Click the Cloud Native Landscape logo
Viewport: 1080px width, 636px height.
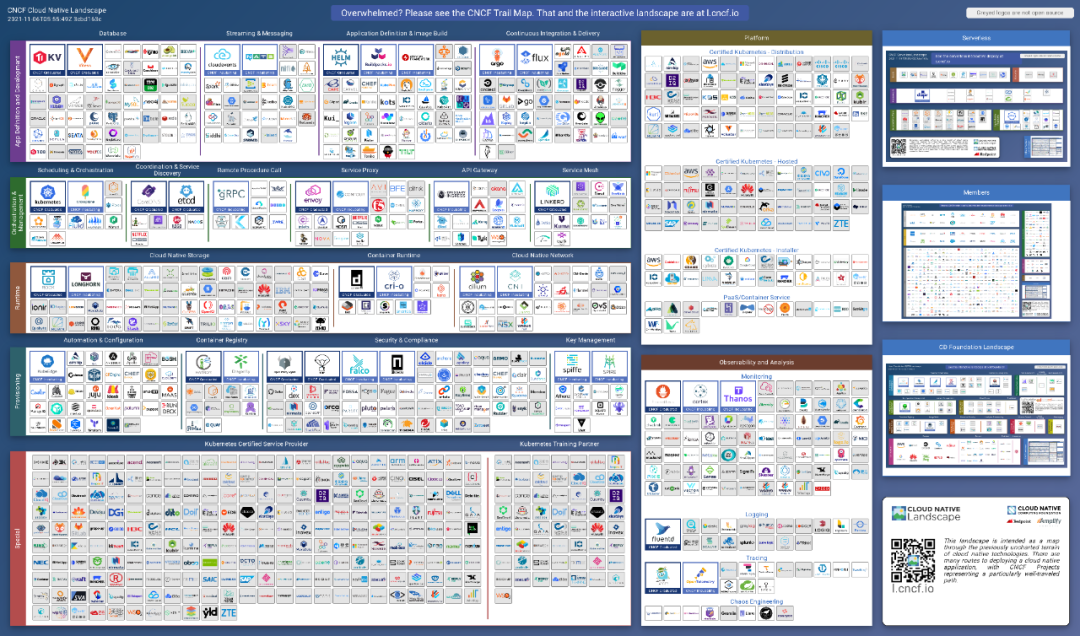[x=926, y=513]
